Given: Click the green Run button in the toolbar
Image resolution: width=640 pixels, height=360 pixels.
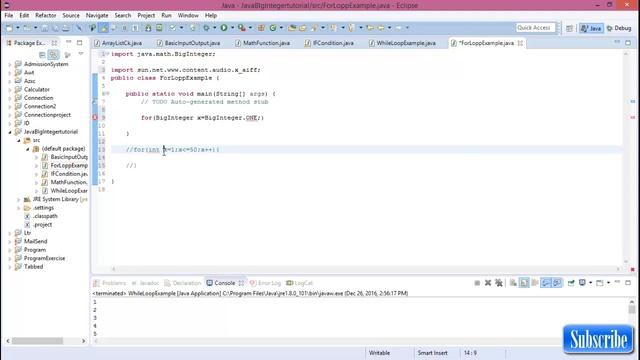Looking at the screenshot, I should [224, 28].
